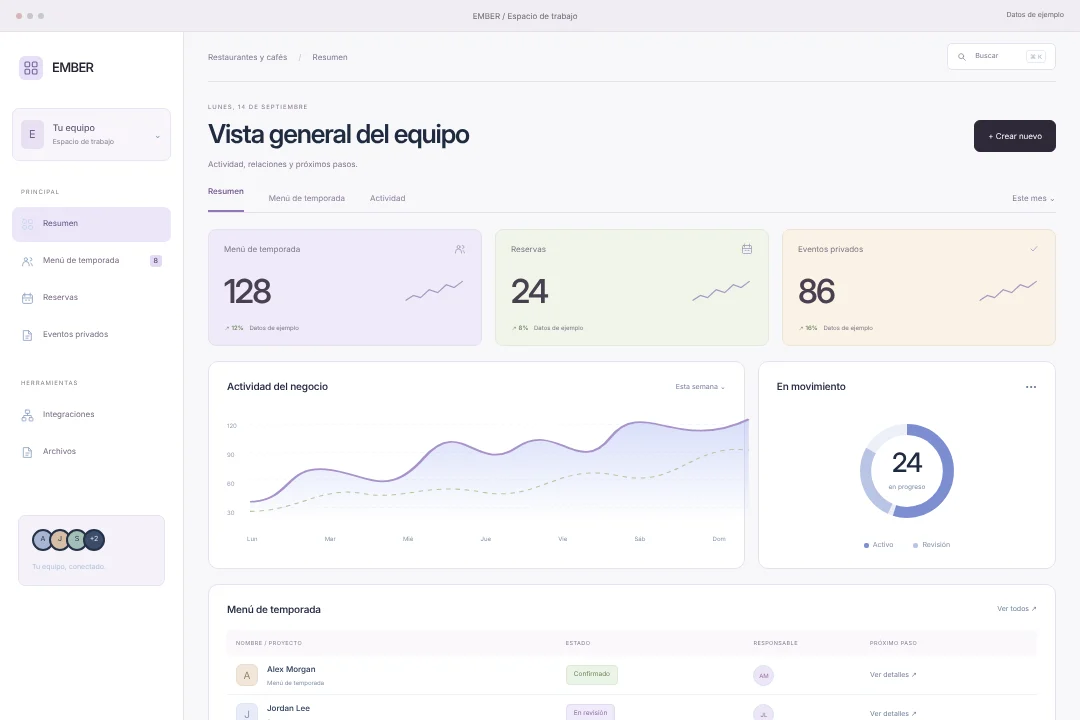Click the Jordan Lee name in the table
Image resolution: width=1080 pixels, height=720 pixels.
288,708
